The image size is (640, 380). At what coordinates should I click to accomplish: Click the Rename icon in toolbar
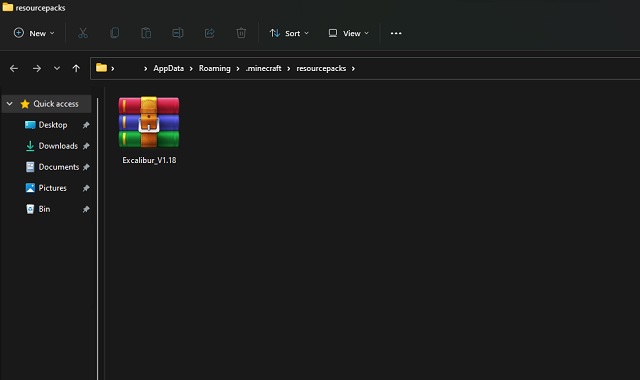(178, 33)
